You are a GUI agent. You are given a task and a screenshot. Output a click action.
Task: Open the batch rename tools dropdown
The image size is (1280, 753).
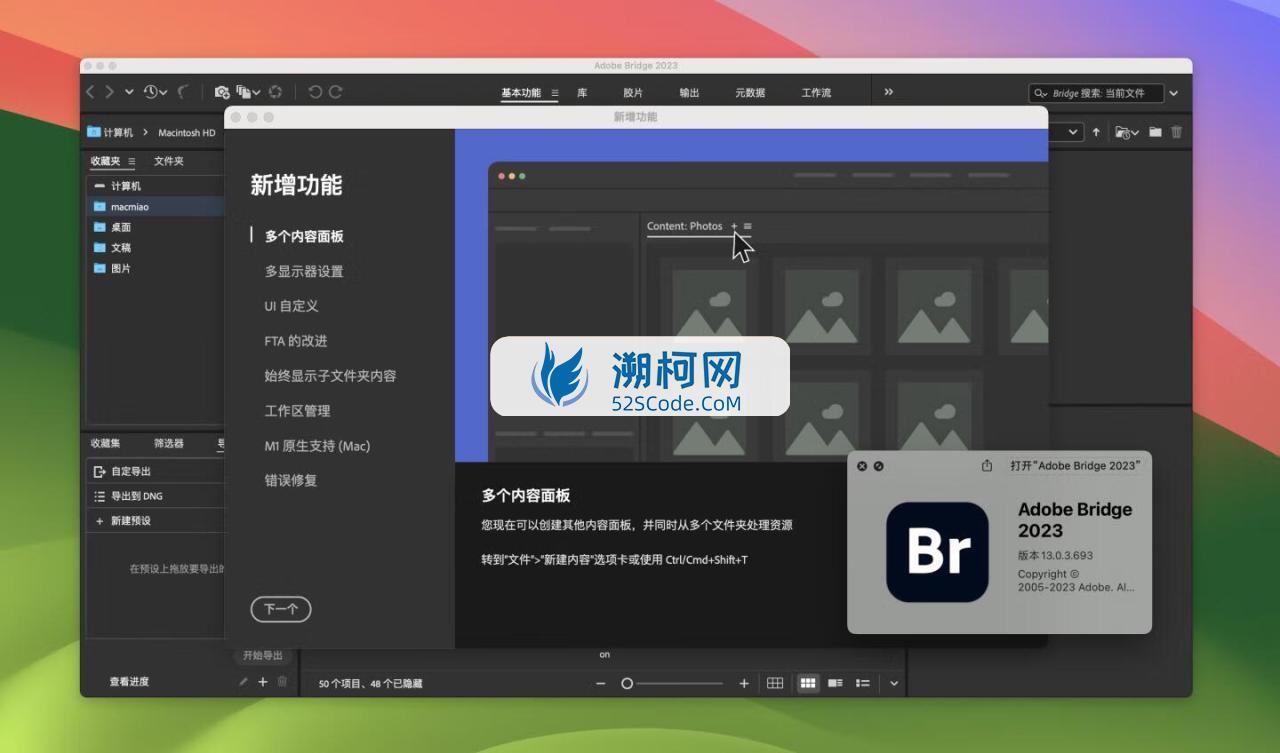pos(248,92)
